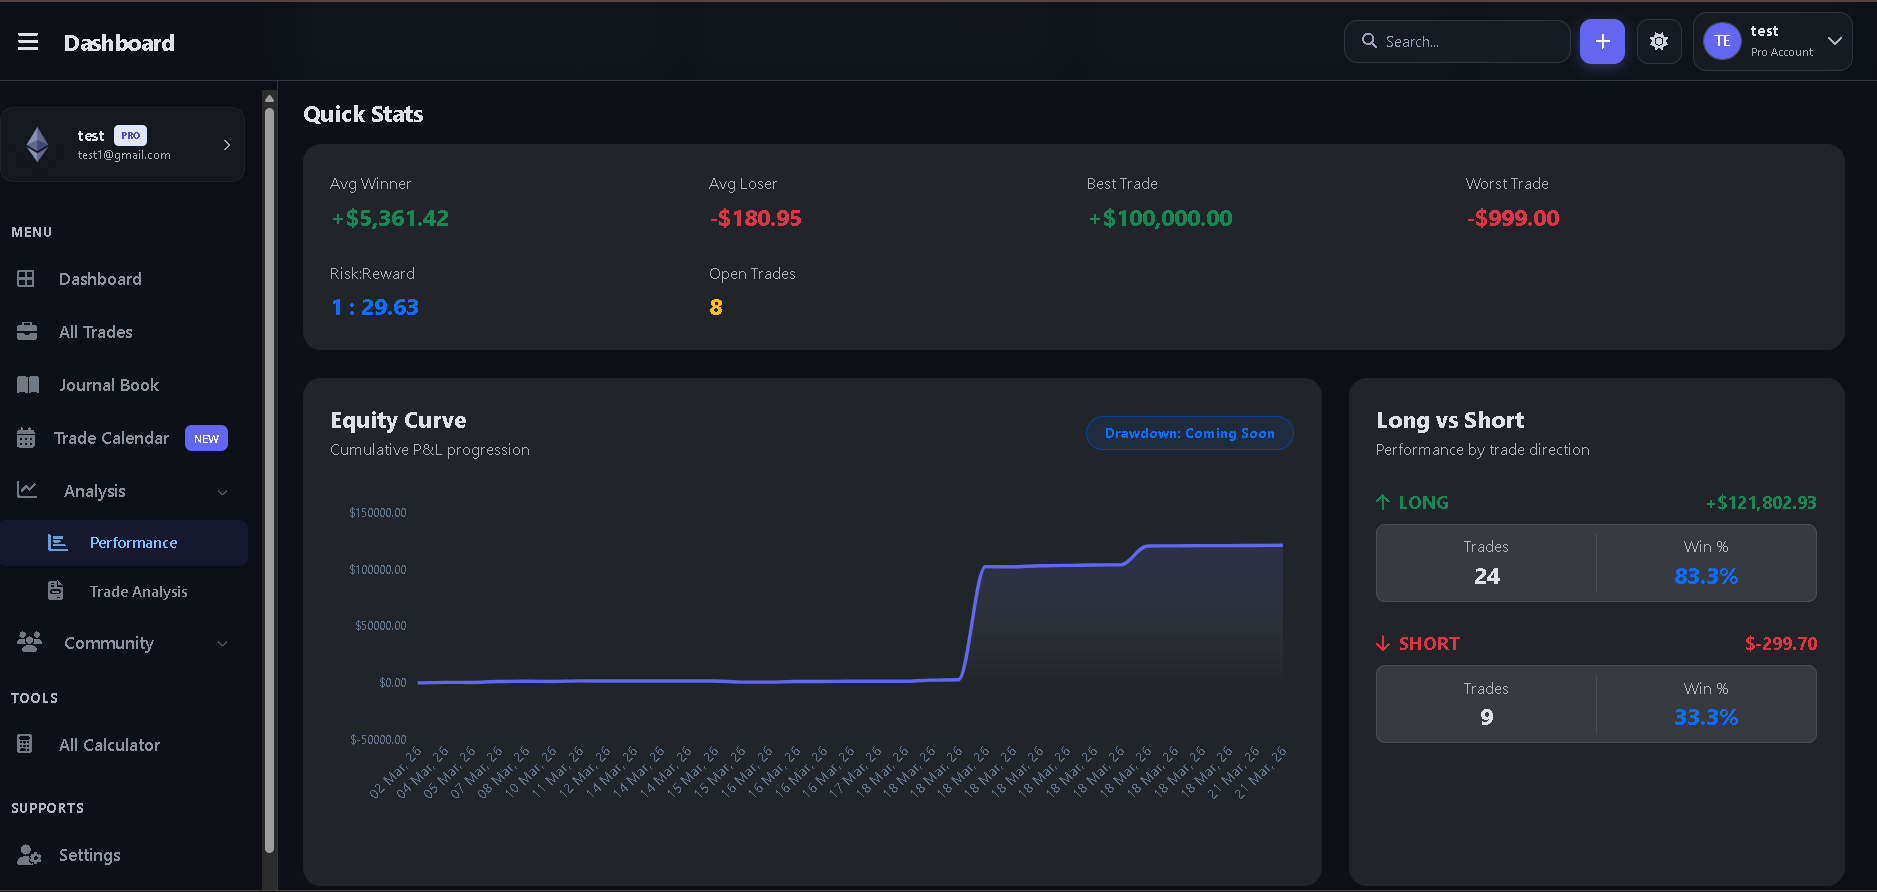1877x892 pixels.
Task: Expand the Community menu chevron
Action: point(223,644)
